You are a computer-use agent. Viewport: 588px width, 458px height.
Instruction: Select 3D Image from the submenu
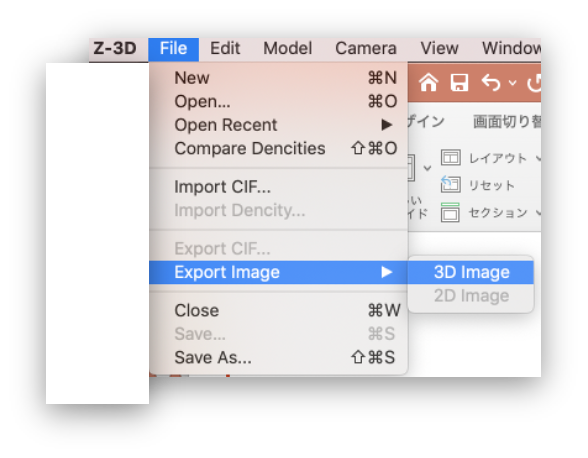(x=471, y=272)
